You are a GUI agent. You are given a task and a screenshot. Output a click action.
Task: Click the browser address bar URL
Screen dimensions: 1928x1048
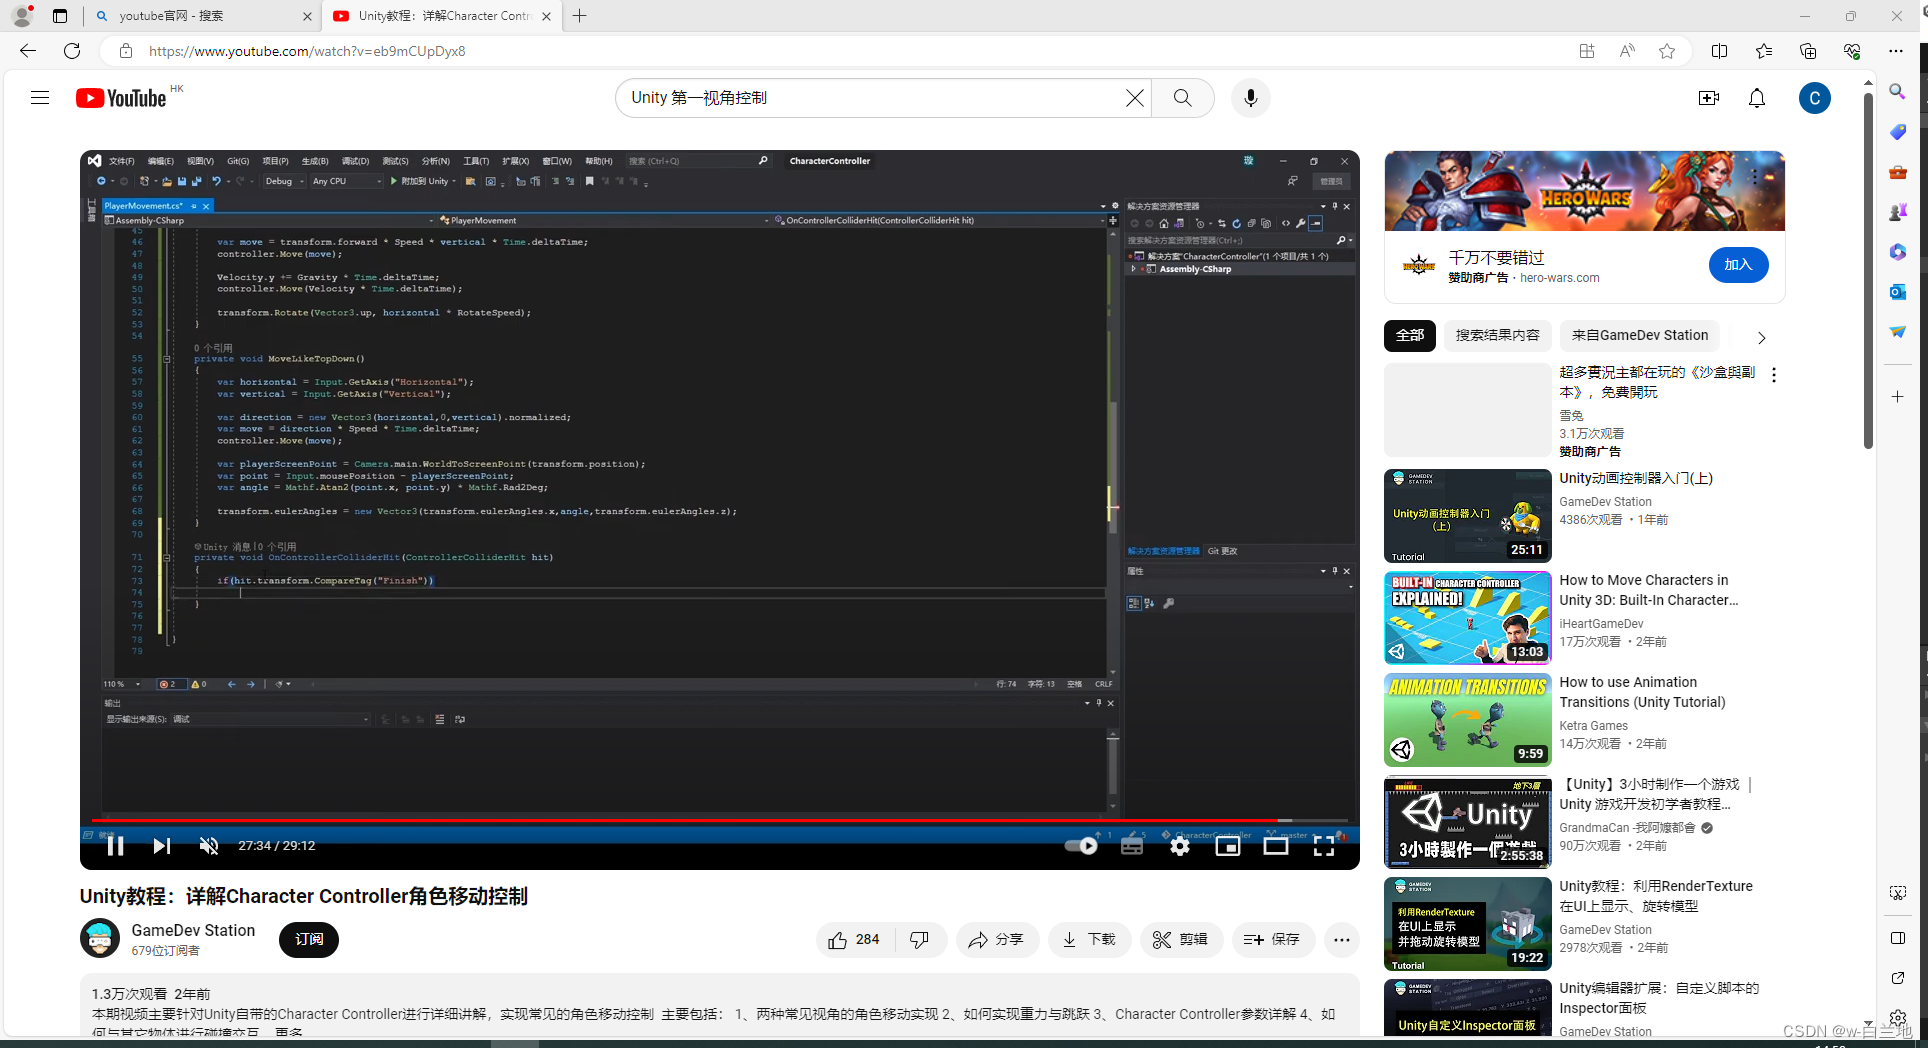(307, 51)
